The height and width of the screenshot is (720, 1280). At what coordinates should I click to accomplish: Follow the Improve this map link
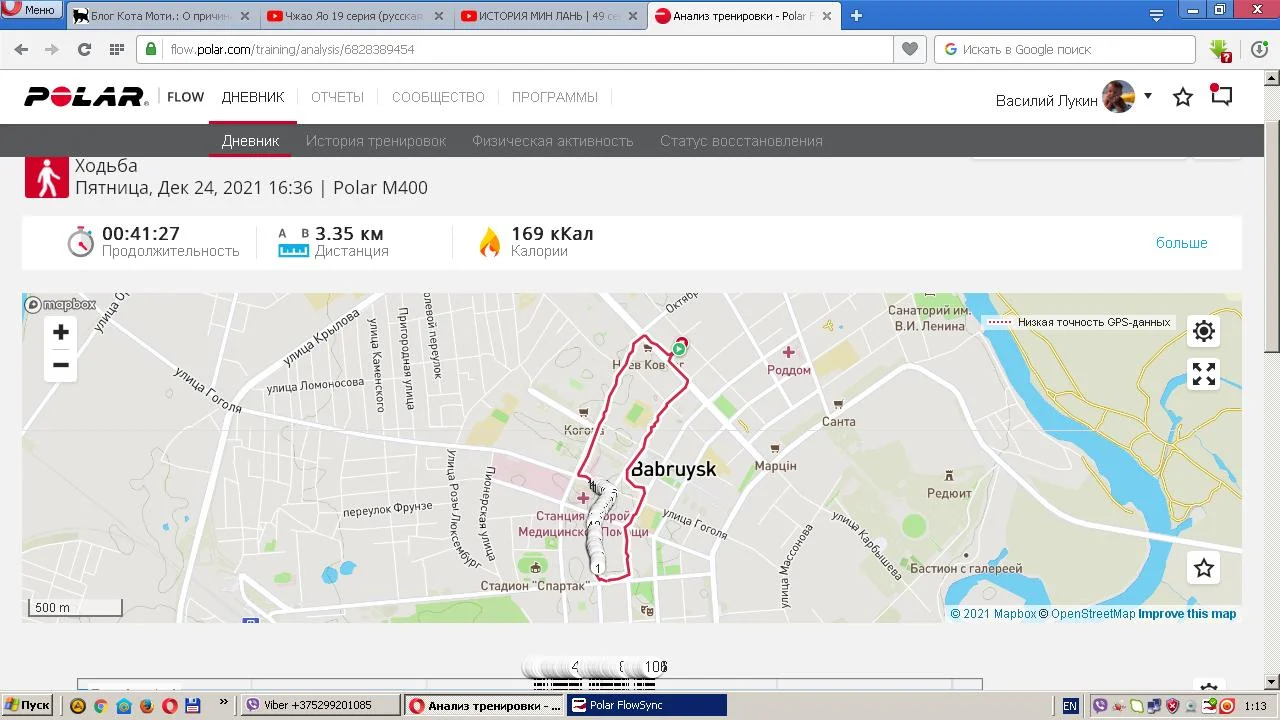(1187, 614)
